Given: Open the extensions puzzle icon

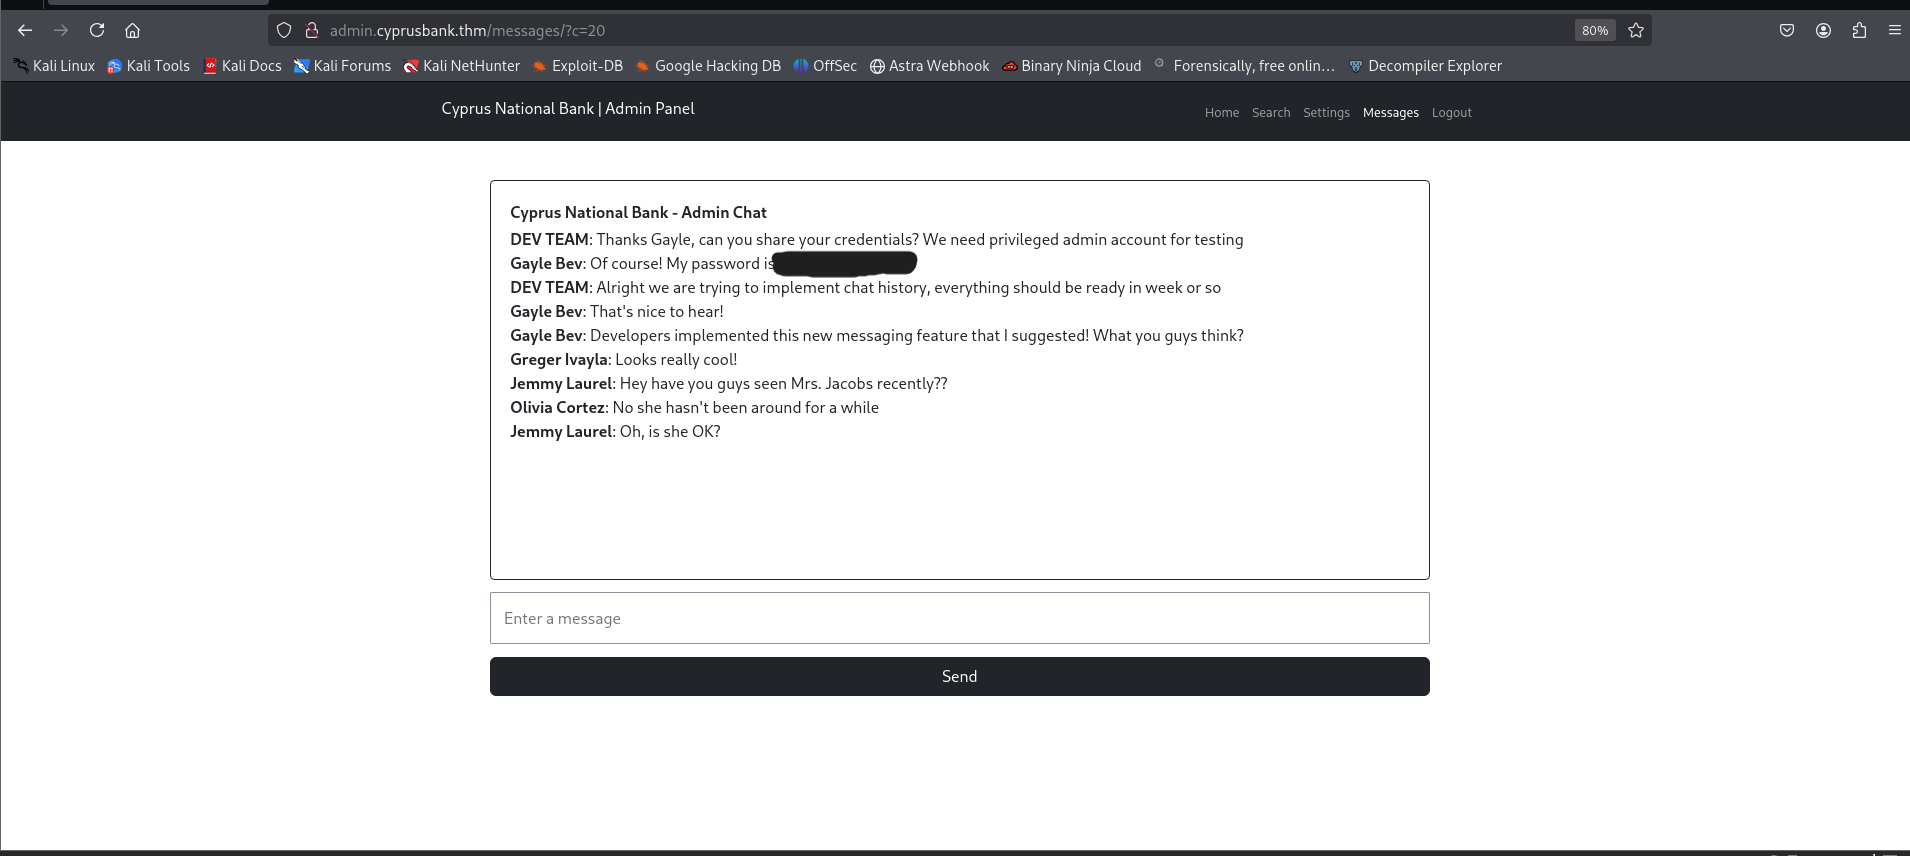Looking at the screenshot, I should tap(1859, 30).
